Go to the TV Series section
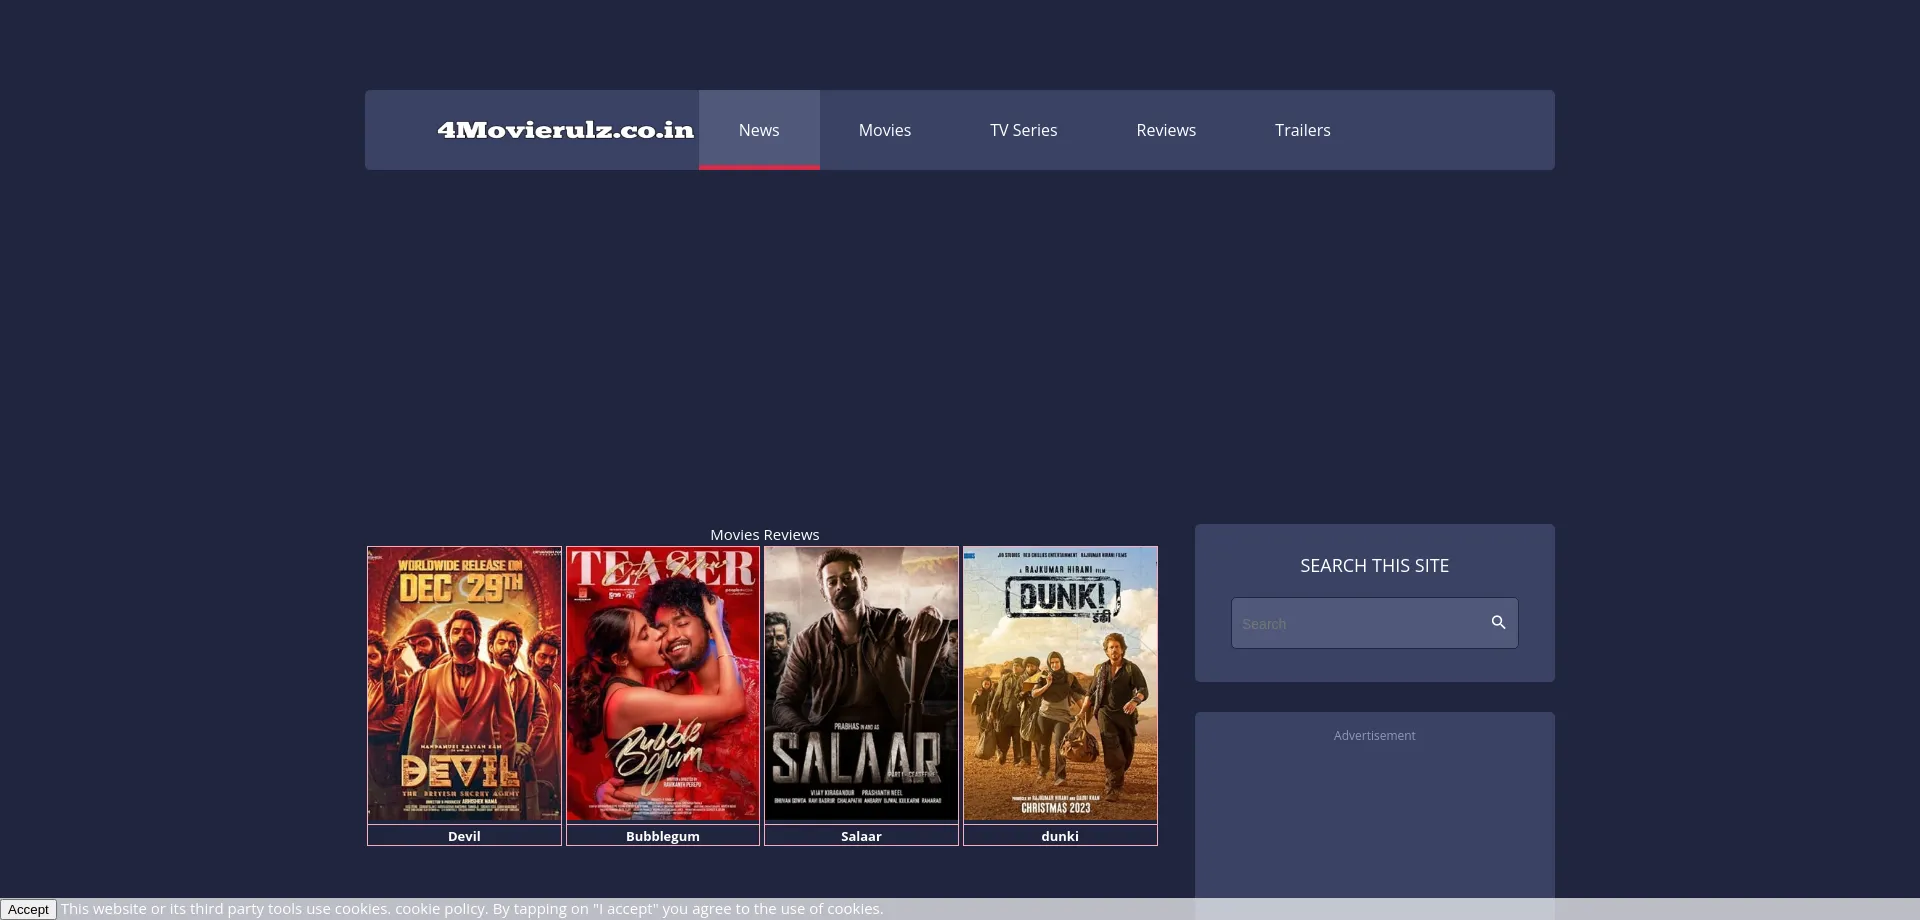This screenshot has width=1920, height=920. pos(1023,130)
